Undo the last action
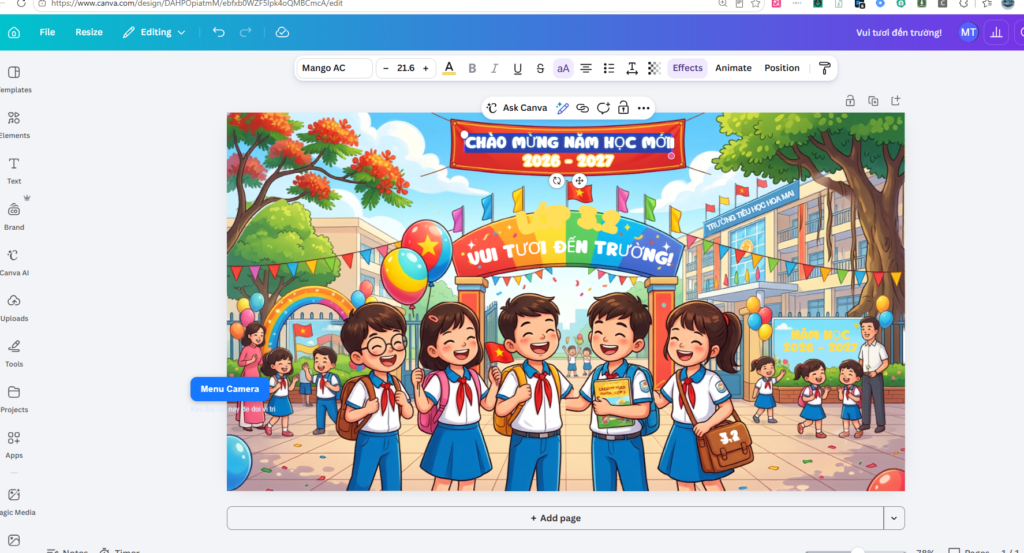This screenshot has height=553, width=1024. 219,32
